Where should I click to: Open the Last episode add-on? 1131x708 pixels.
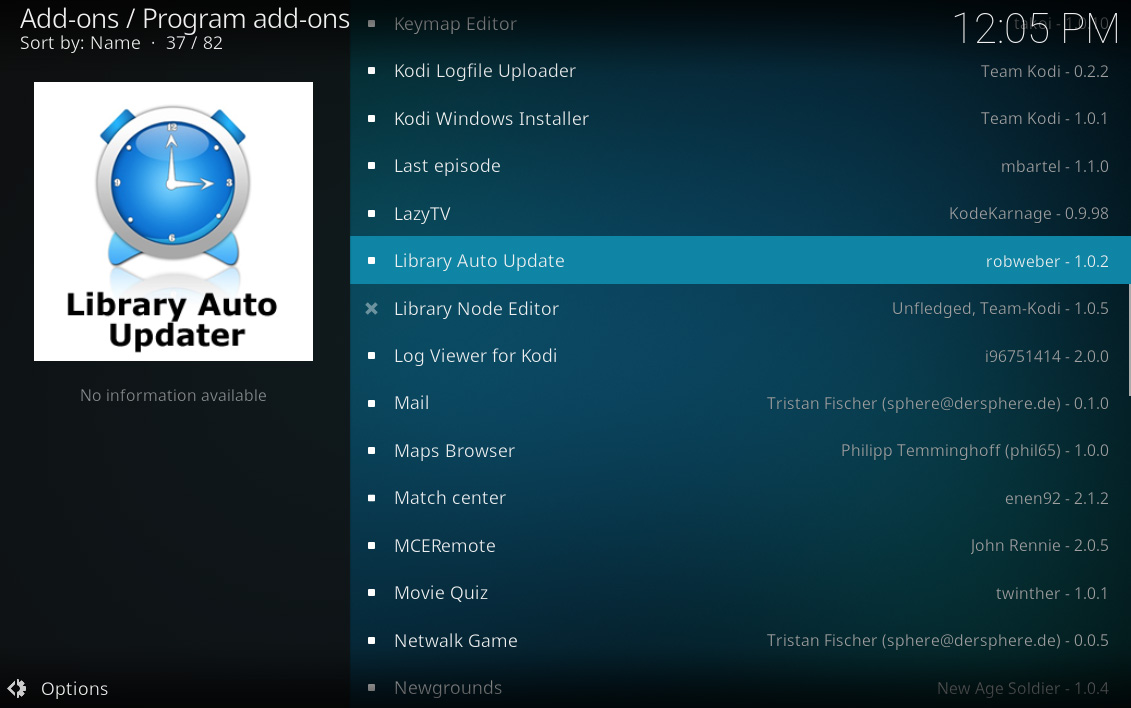(x=740, y=166)
